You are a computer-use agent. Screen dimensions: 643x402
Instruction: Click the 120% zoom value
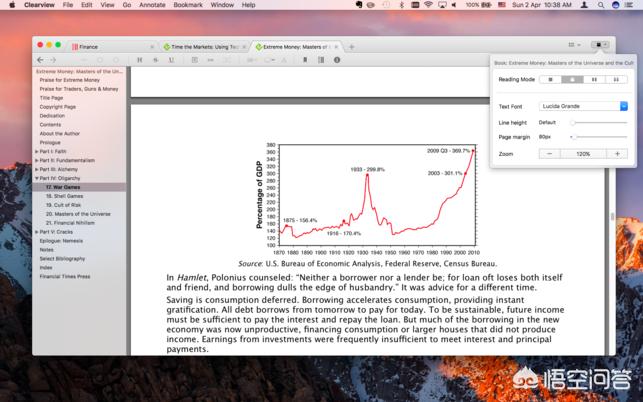[583, 154]
